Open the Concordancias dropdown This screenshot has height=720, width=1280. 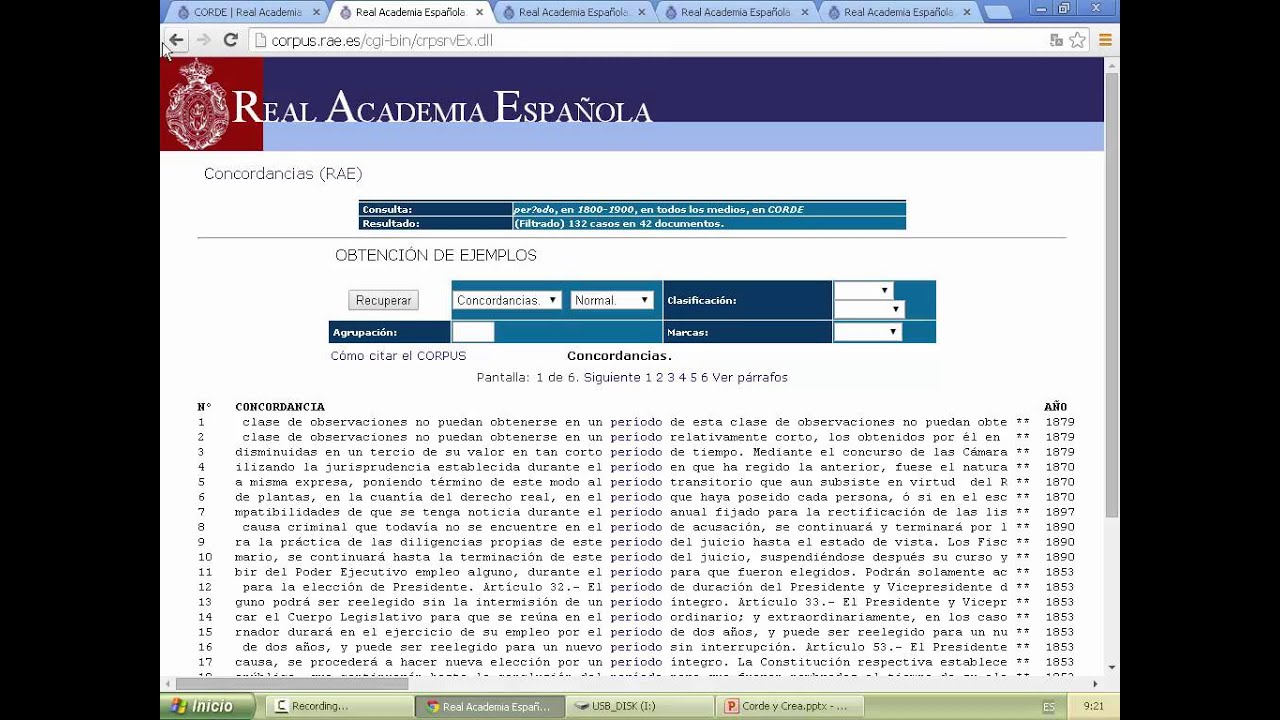[x=507, y=300]
